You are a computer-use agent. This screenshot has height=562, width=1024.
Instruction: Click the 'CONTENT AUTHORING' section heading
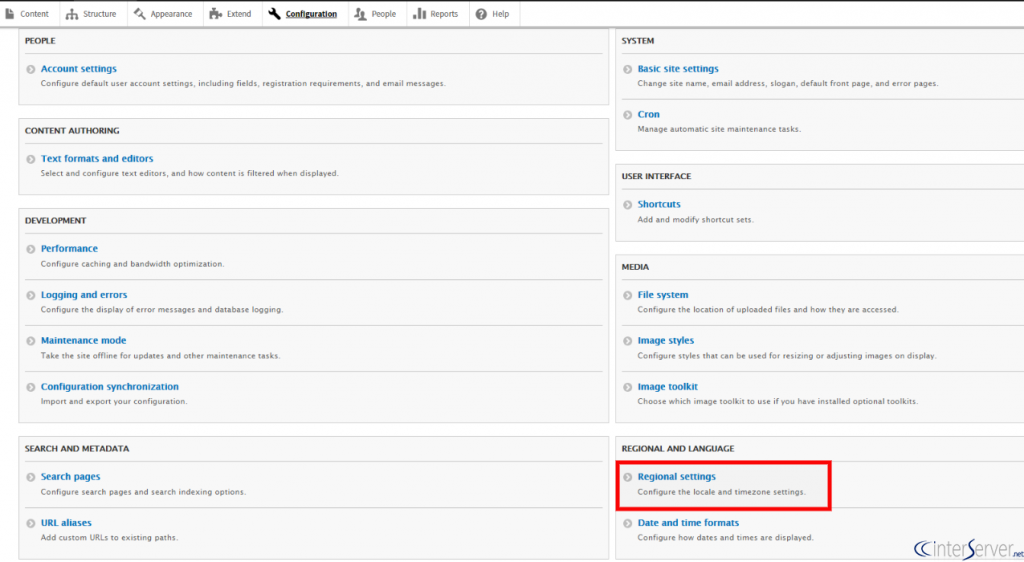pos(72,131)
